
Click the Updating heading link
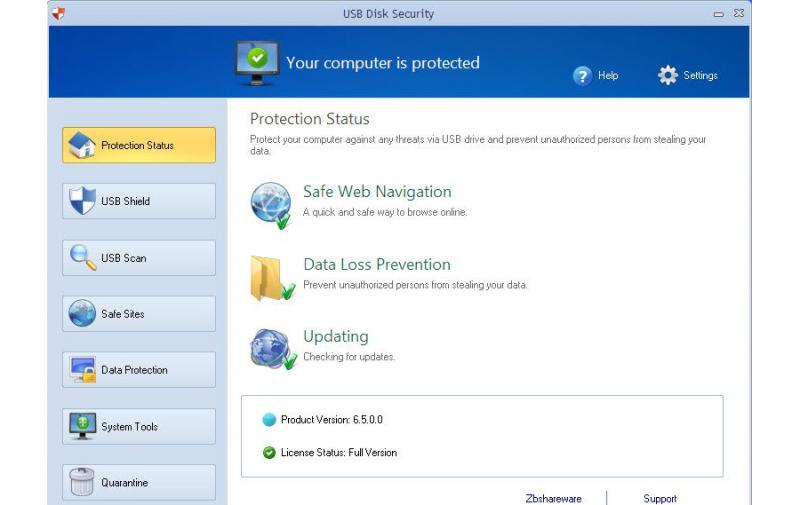pos(336,337)
